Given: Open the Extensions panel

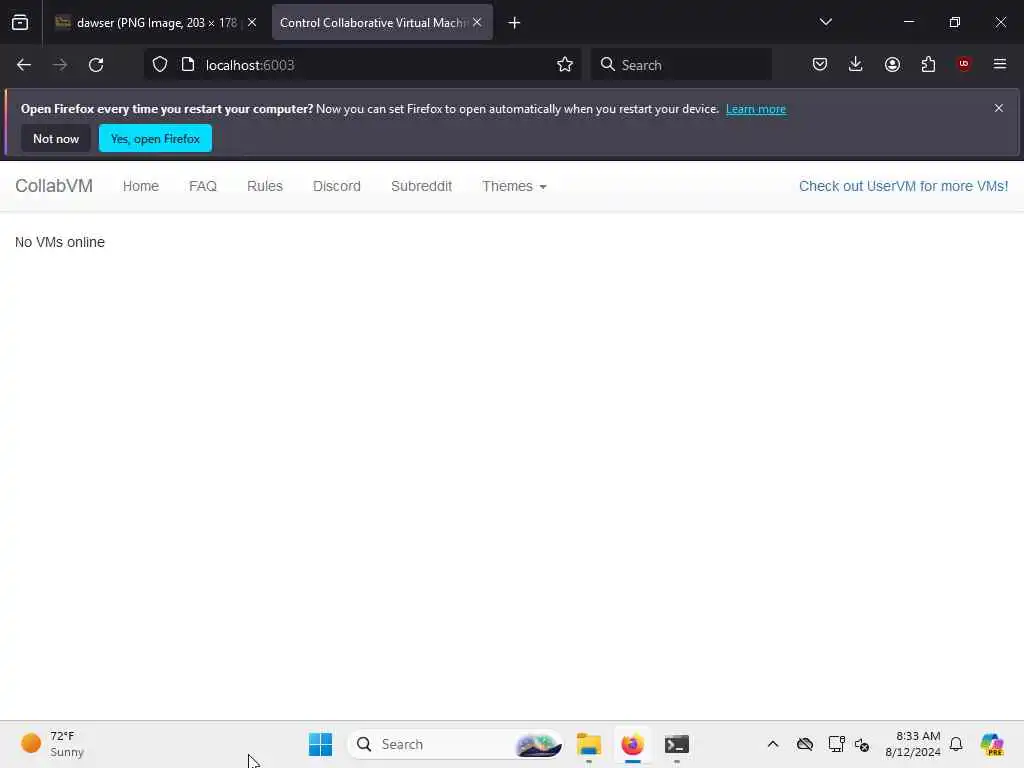Looking at the screenshot, I should coord(928,65).
